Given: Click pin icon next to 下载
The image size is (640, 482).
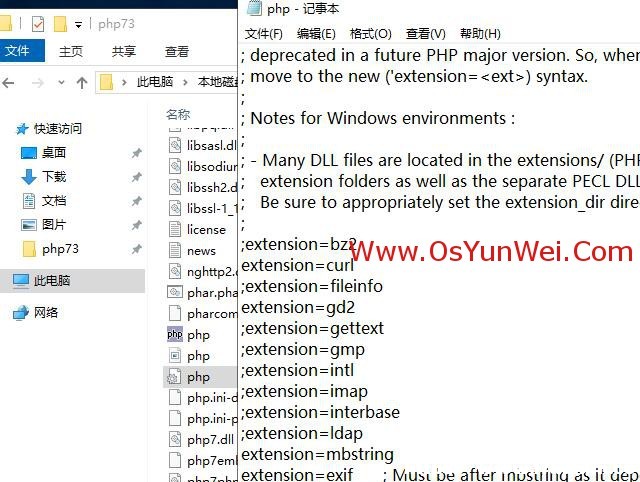Looking at the screenshot, I should tap(137, 177).
